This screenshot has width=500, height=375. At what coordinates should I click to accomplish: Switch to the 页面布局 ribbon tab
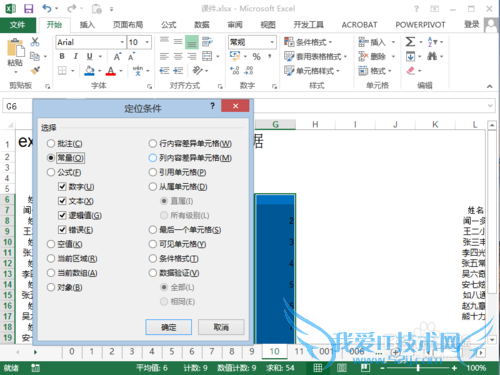128,25
